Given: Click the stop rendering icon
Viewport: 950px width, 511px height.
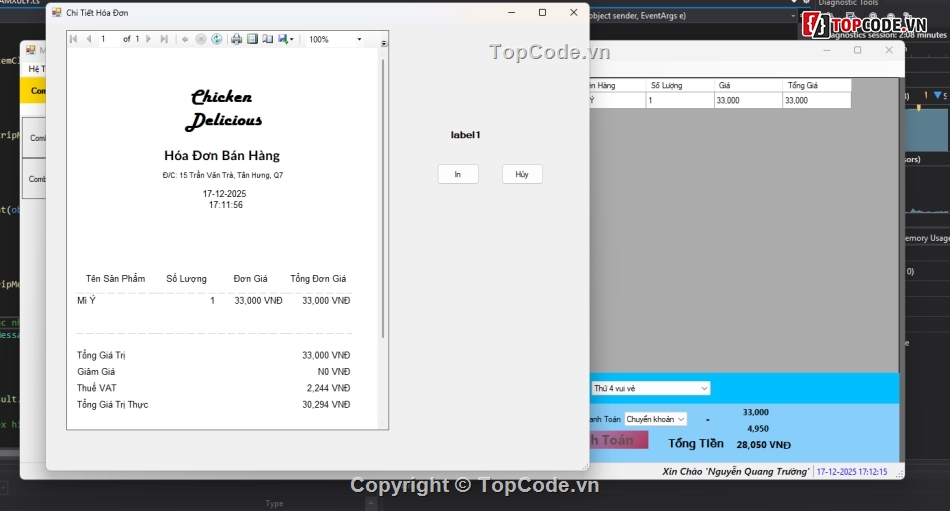Looking at the screenshot, I should (201, 39).
